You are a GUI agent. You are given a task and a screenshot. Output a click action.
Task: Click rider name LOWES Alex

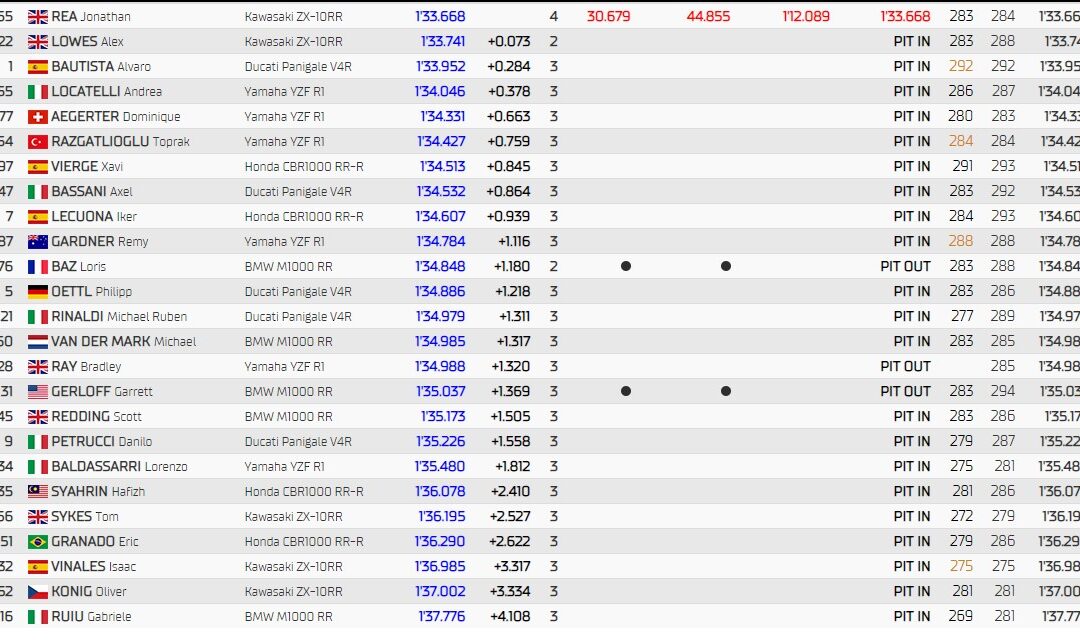(x=87, y=41)
